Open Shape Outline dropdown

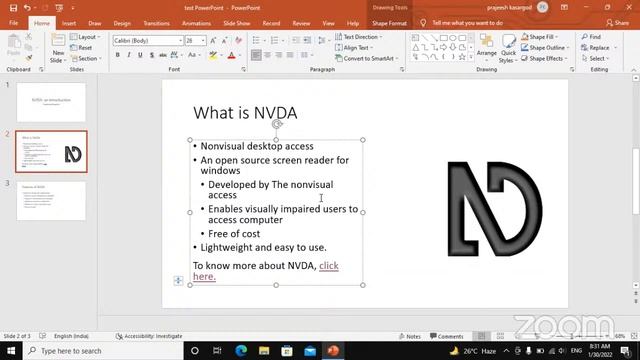(545, 48)
